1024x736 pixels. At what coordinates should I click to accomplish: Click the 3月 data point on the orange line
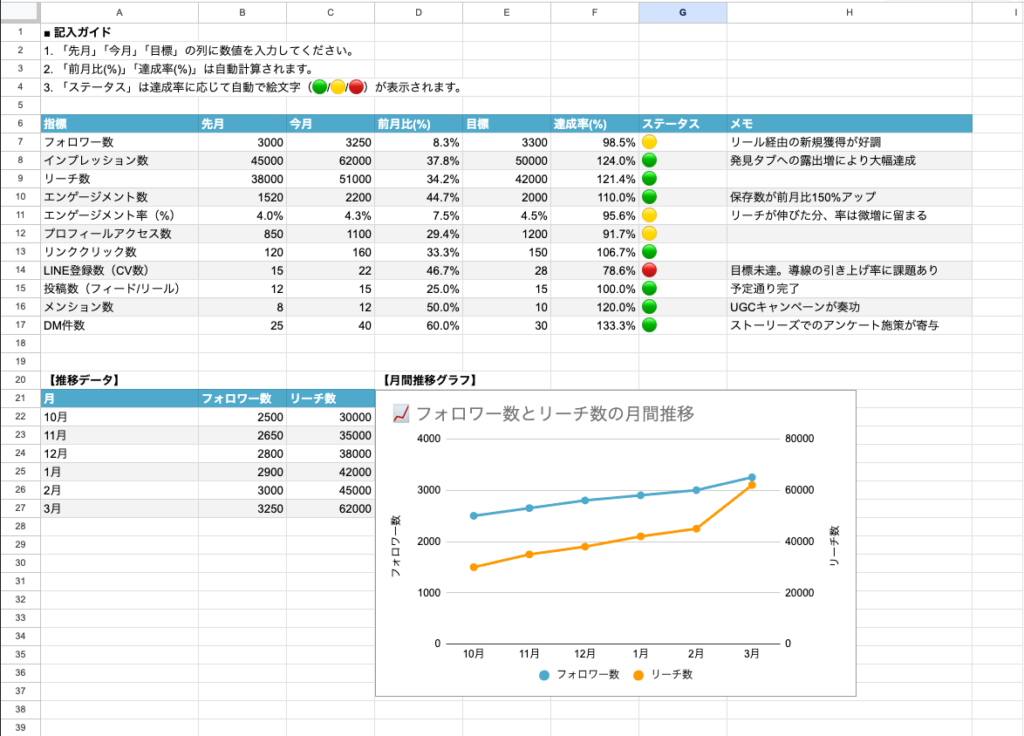751,485
